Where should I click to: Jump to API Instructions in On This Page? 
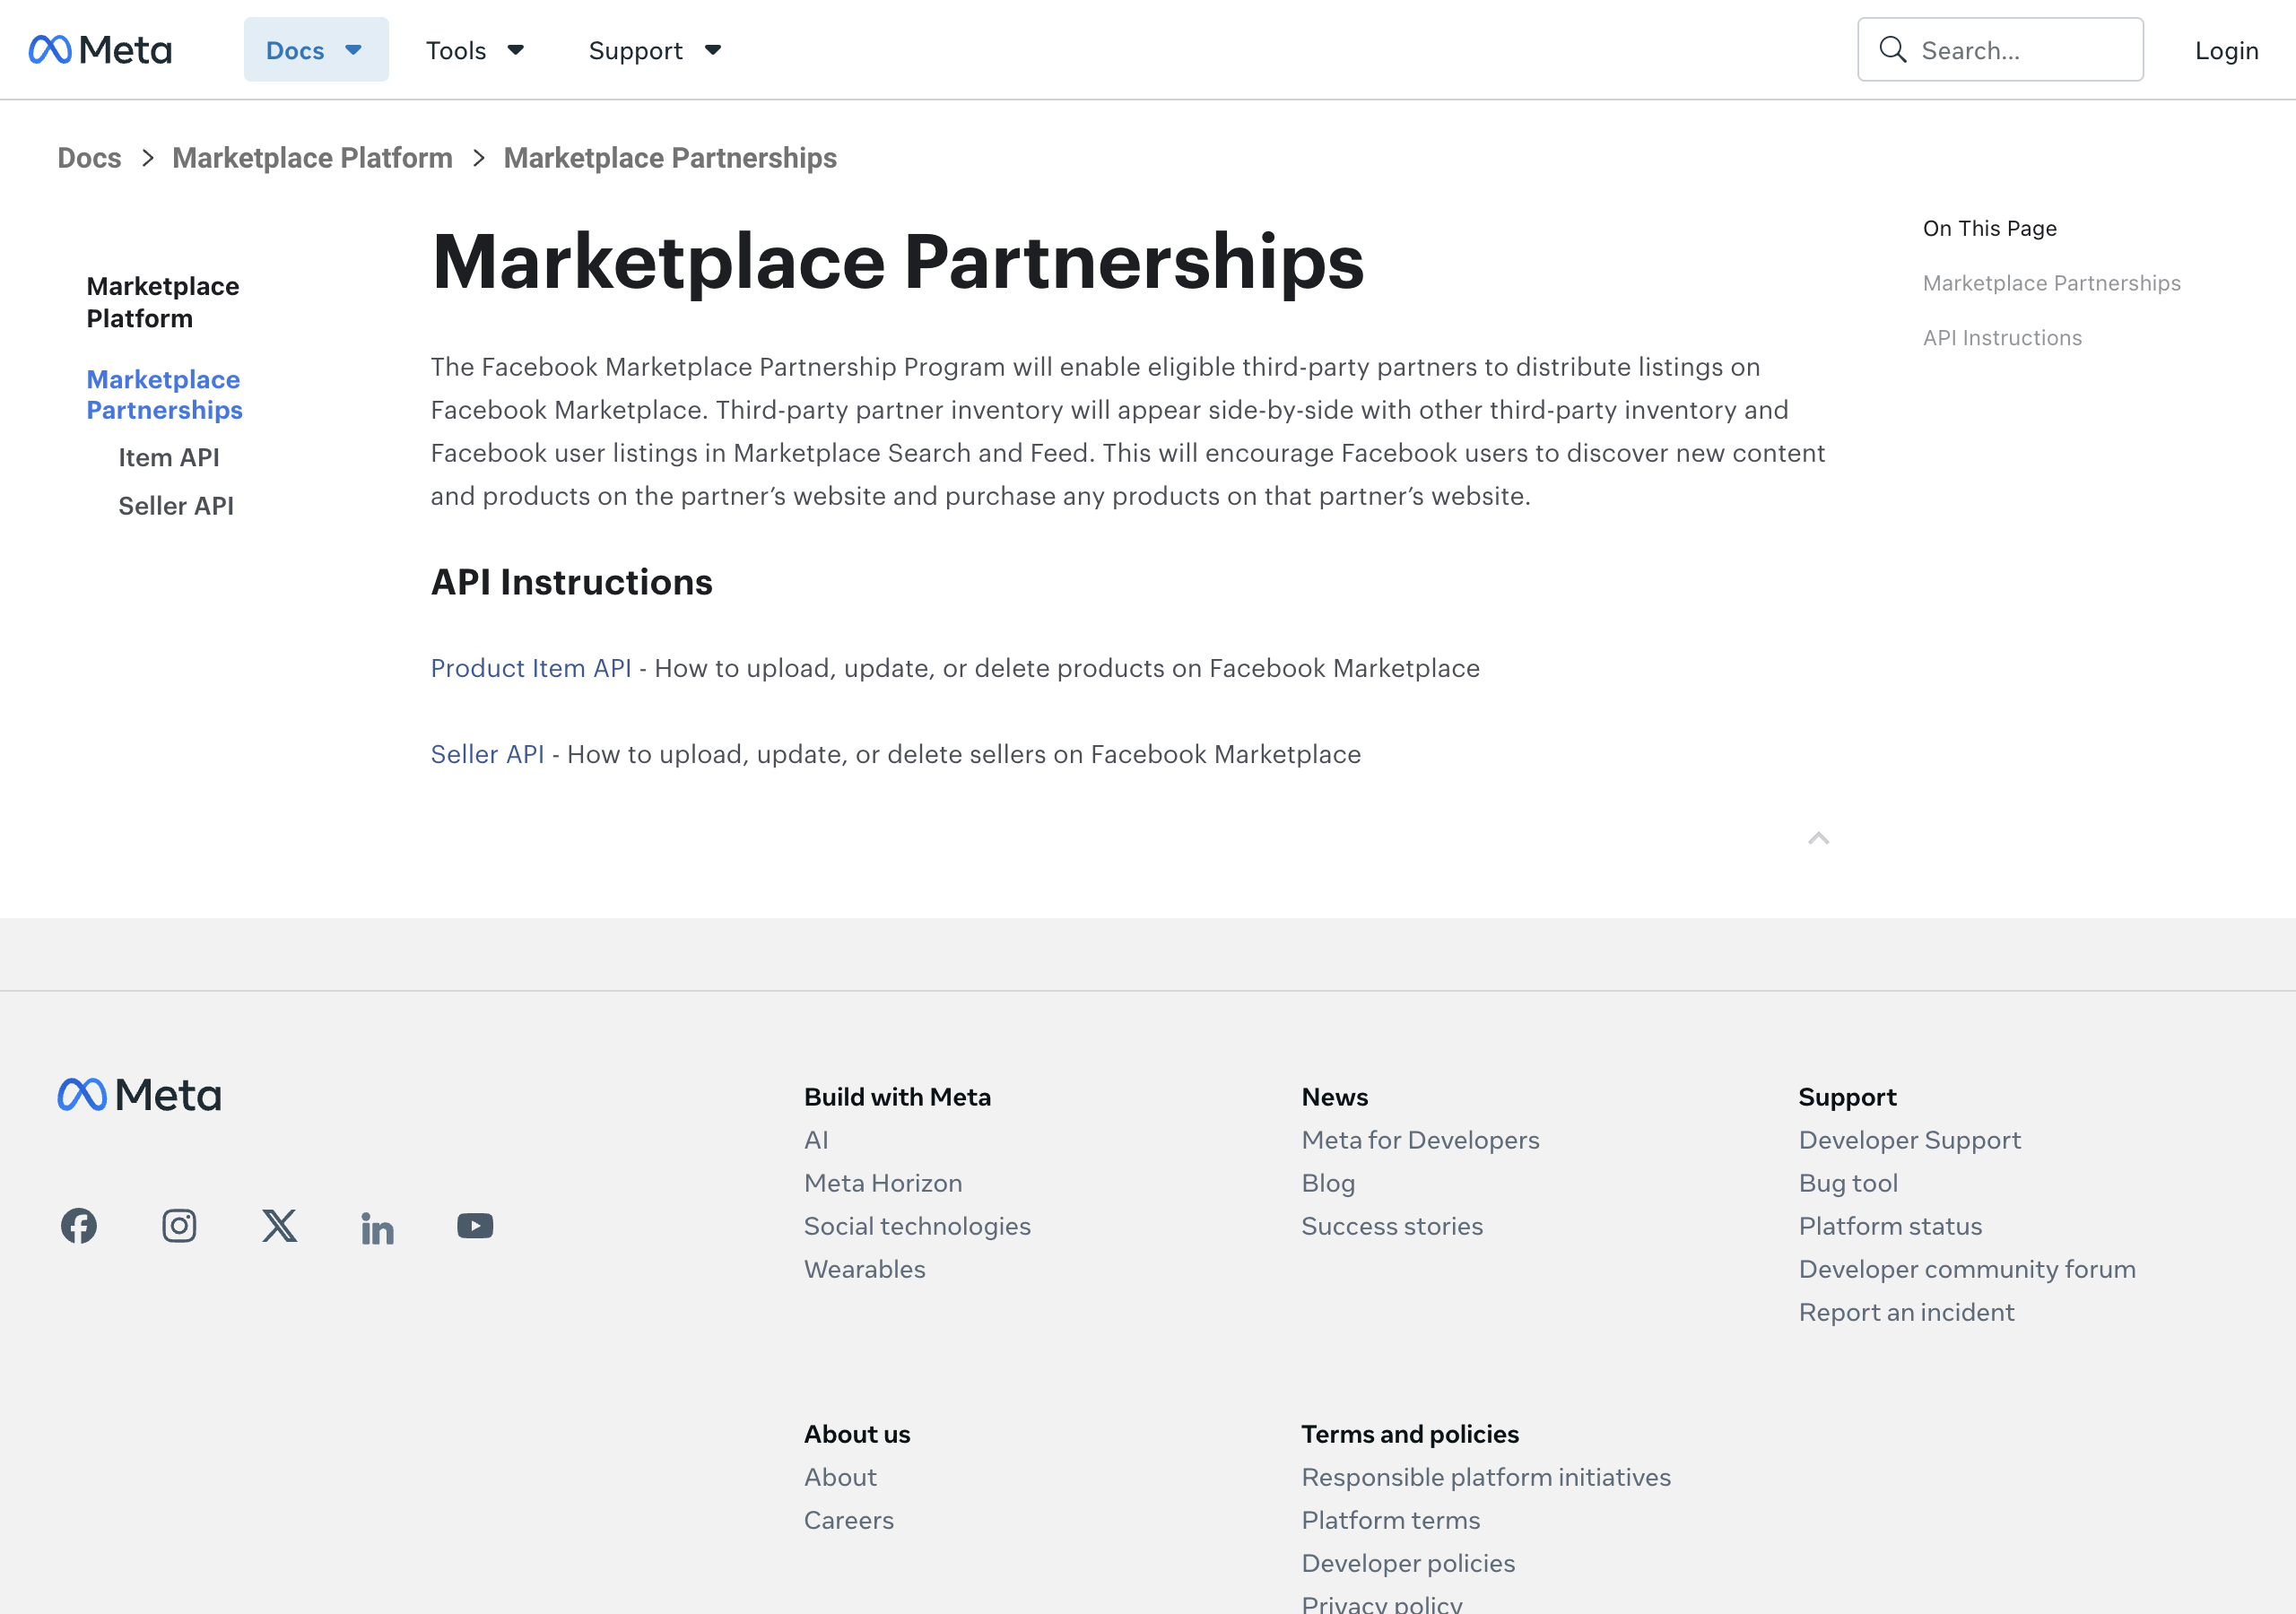[2002, 338]
